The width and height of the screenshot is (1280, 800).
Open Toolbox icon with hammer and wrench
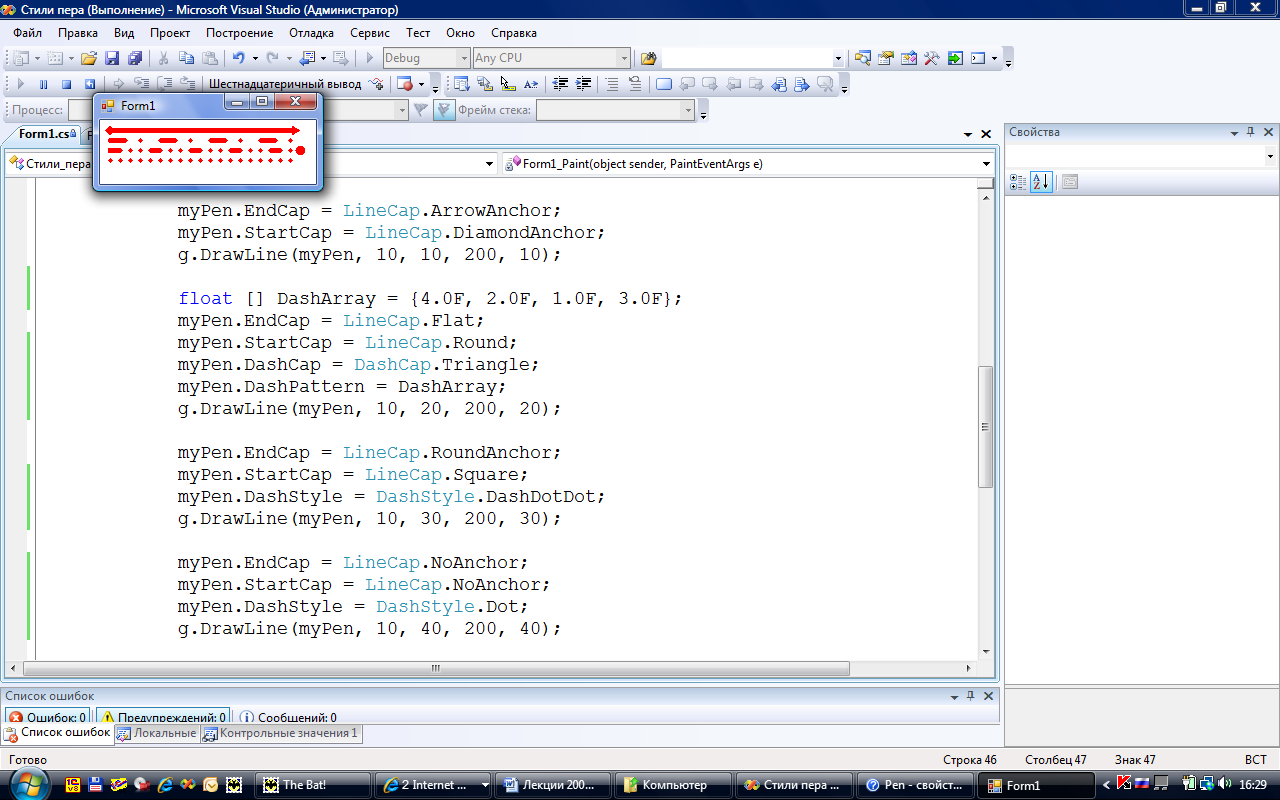coord(931,58)
